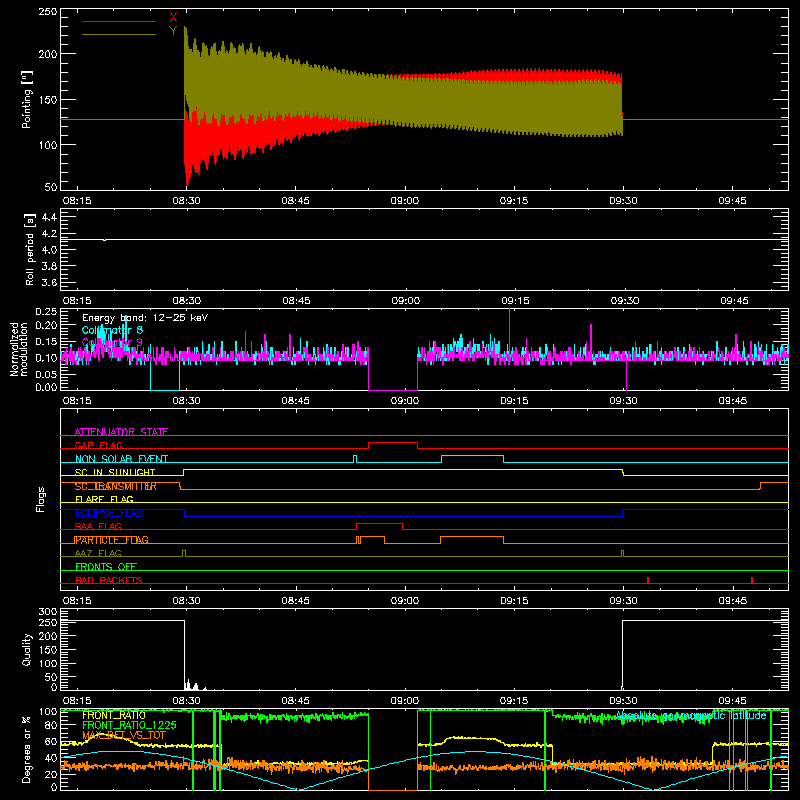Click the second red BAD_PACKETS spike near 09:47
The image size is (800, 800).
(x=752, y=580)
